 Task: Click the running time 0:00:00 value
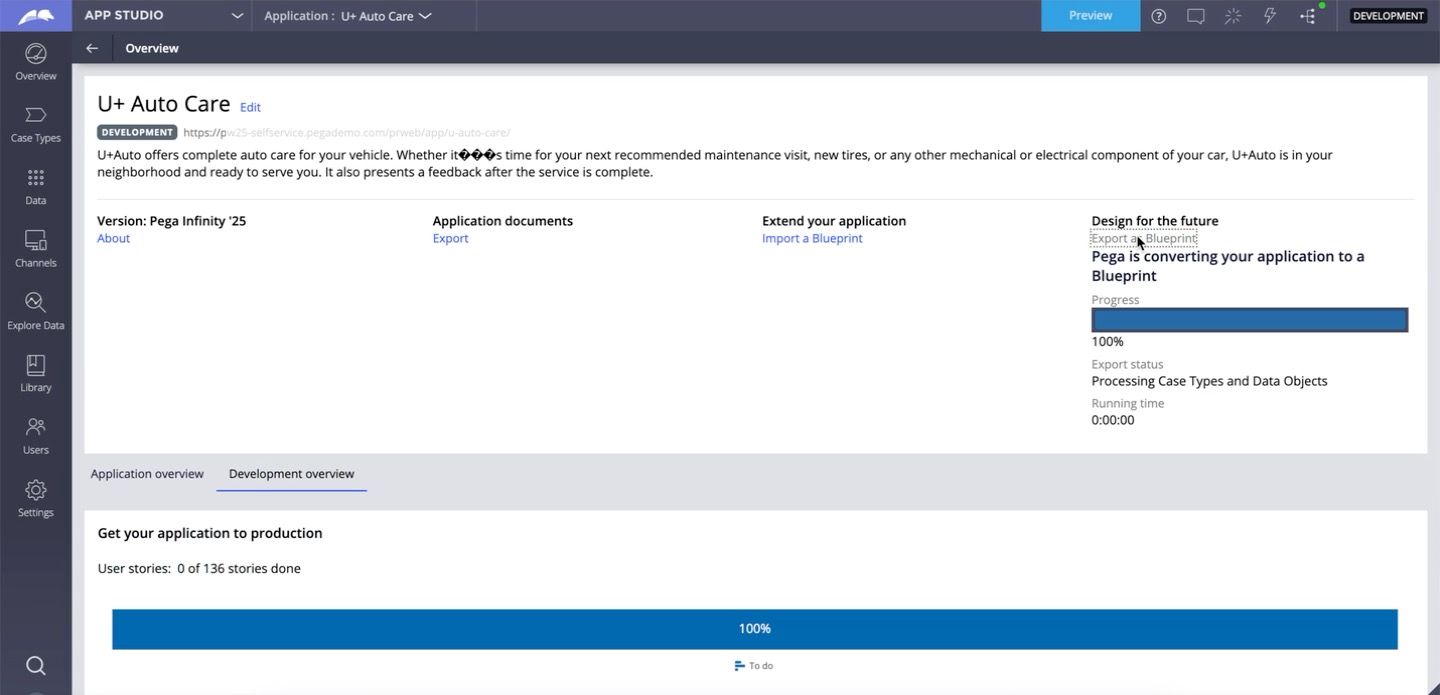[x=1113, y=420]
